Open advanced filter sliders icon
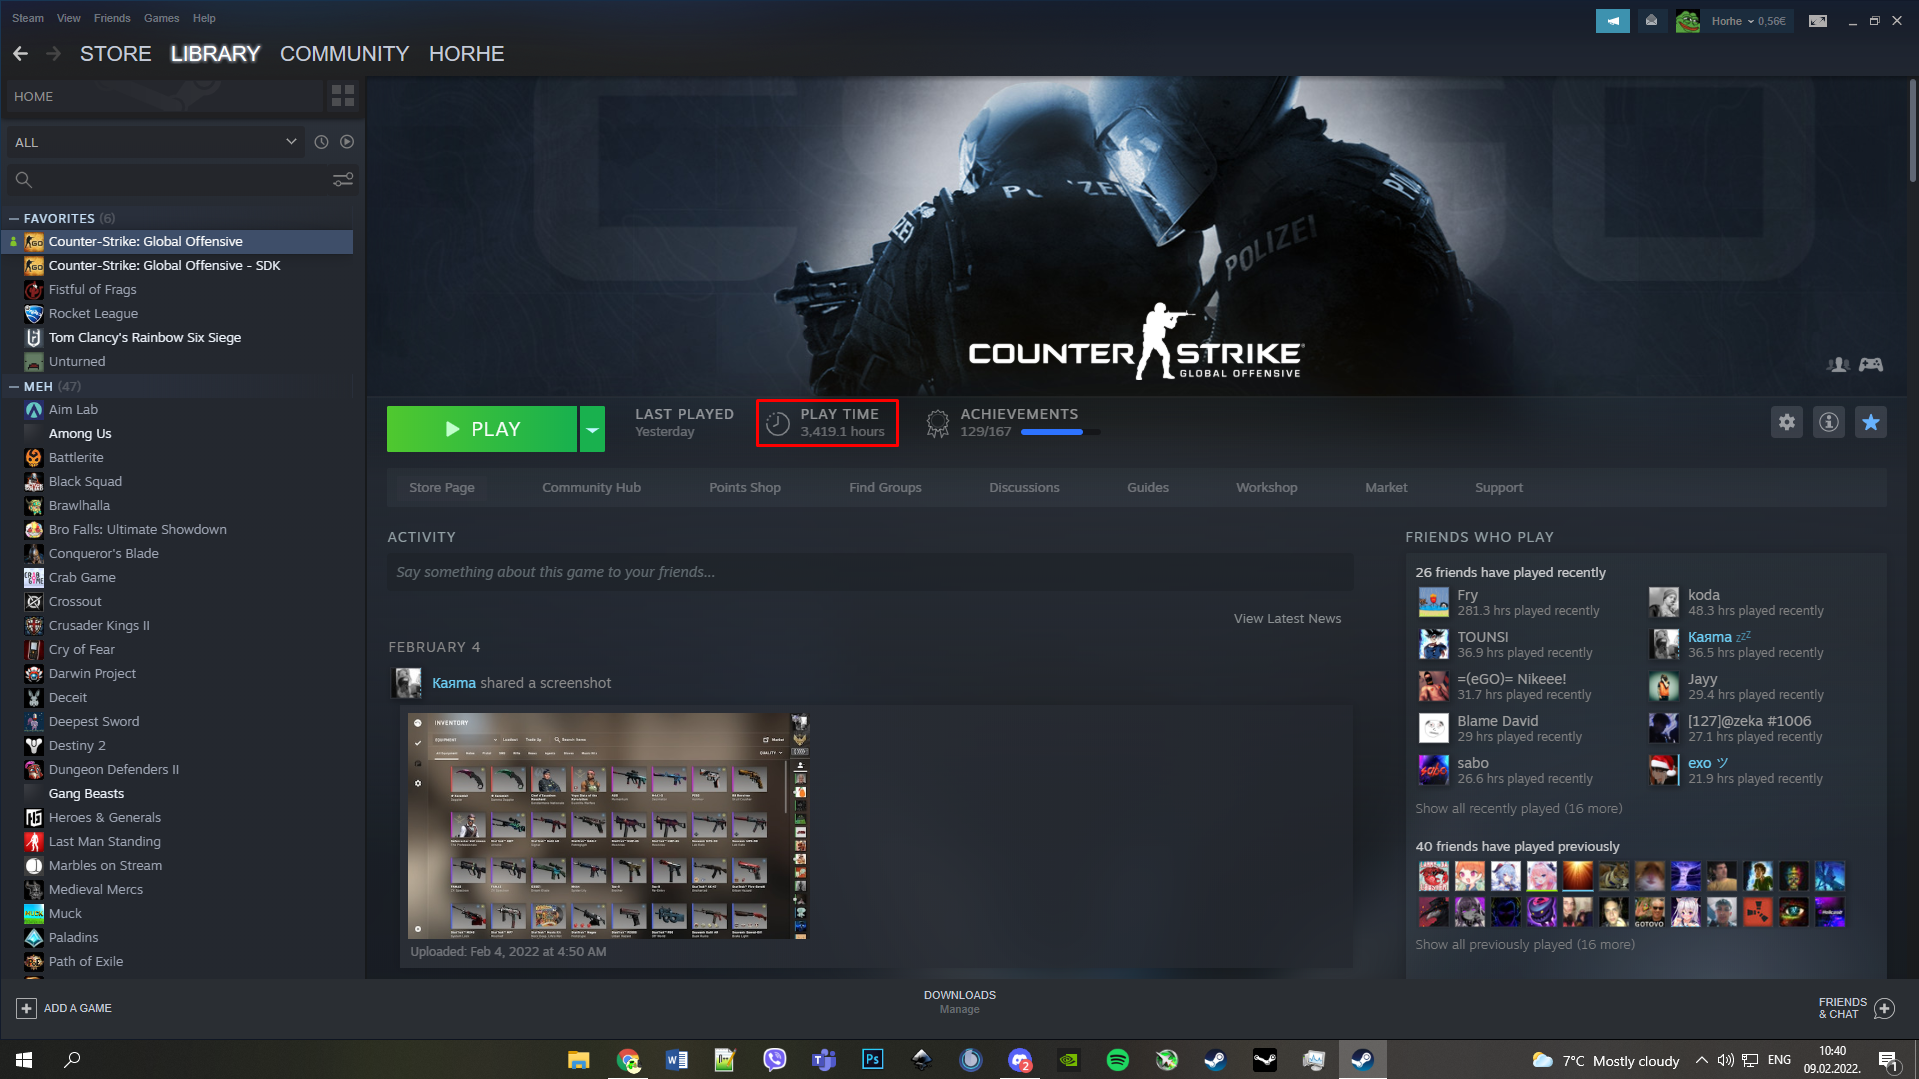The image size is (1919, 1079). (x=343, y=180)
